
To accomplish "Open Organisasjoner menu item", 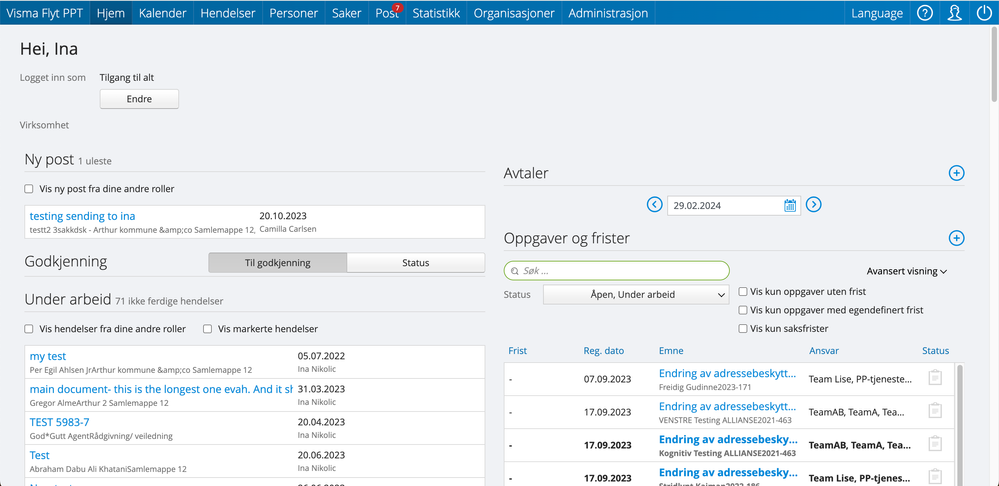I will 514,13.
